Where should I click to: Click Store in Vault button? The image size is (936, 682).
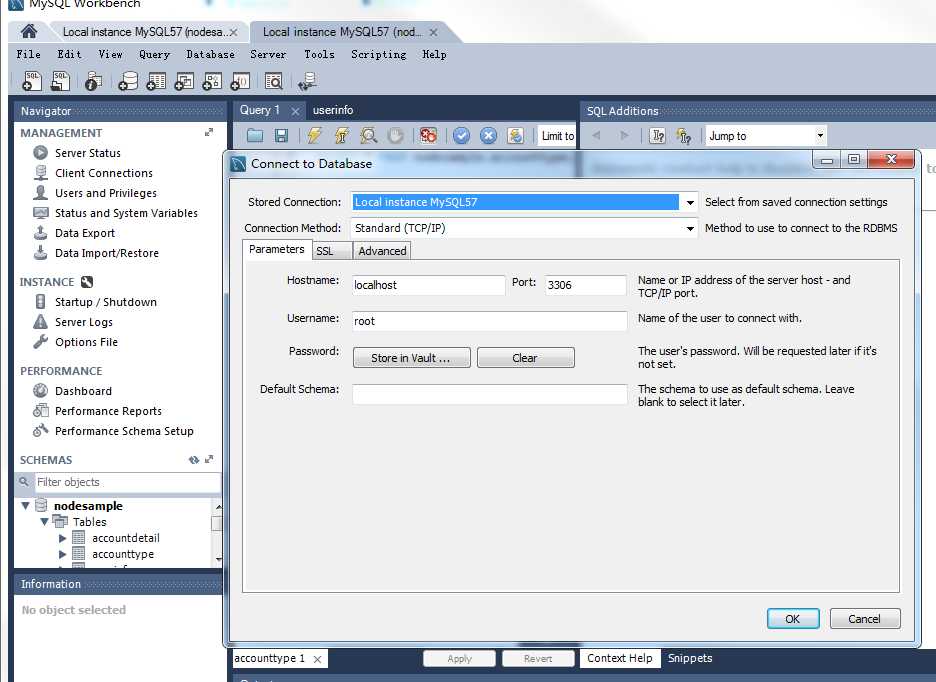(411, 358)
